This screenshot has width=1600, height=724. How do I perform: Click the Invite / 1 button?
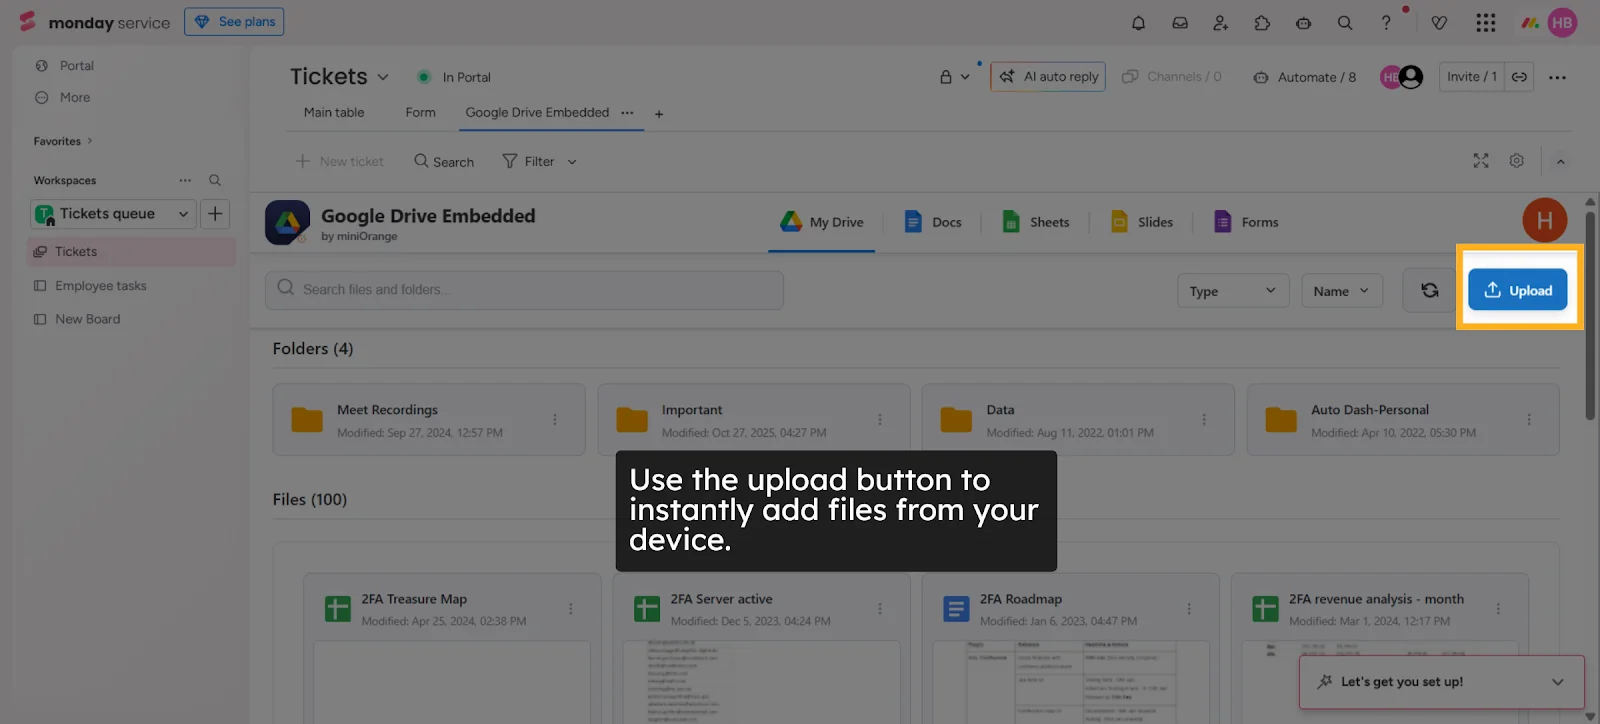(x=1471, y=77)
